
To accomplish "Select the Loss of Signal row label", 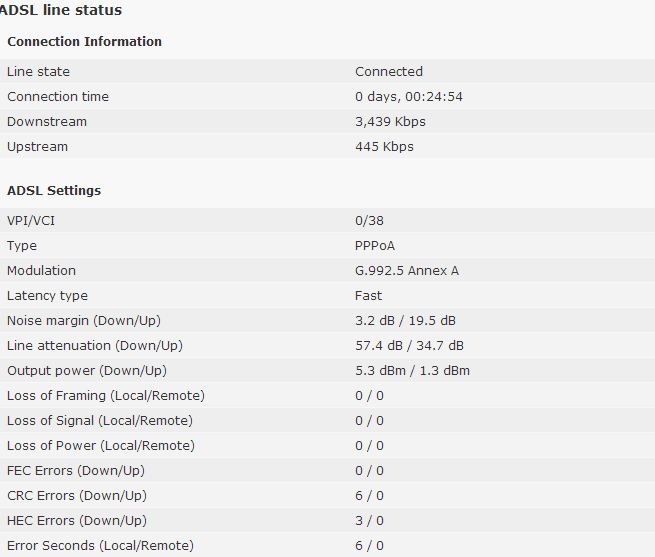I will (x=100, y=420).
